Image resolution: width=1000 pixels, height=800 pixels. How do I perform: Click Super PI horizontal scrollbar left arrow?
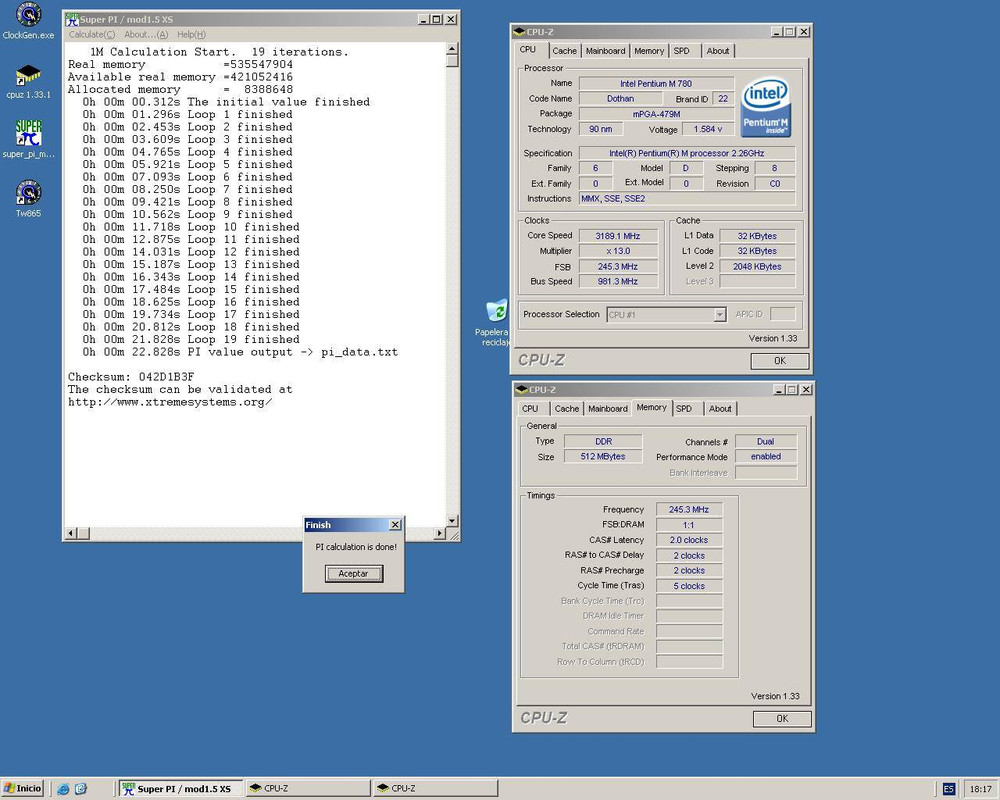coord(71,533)
